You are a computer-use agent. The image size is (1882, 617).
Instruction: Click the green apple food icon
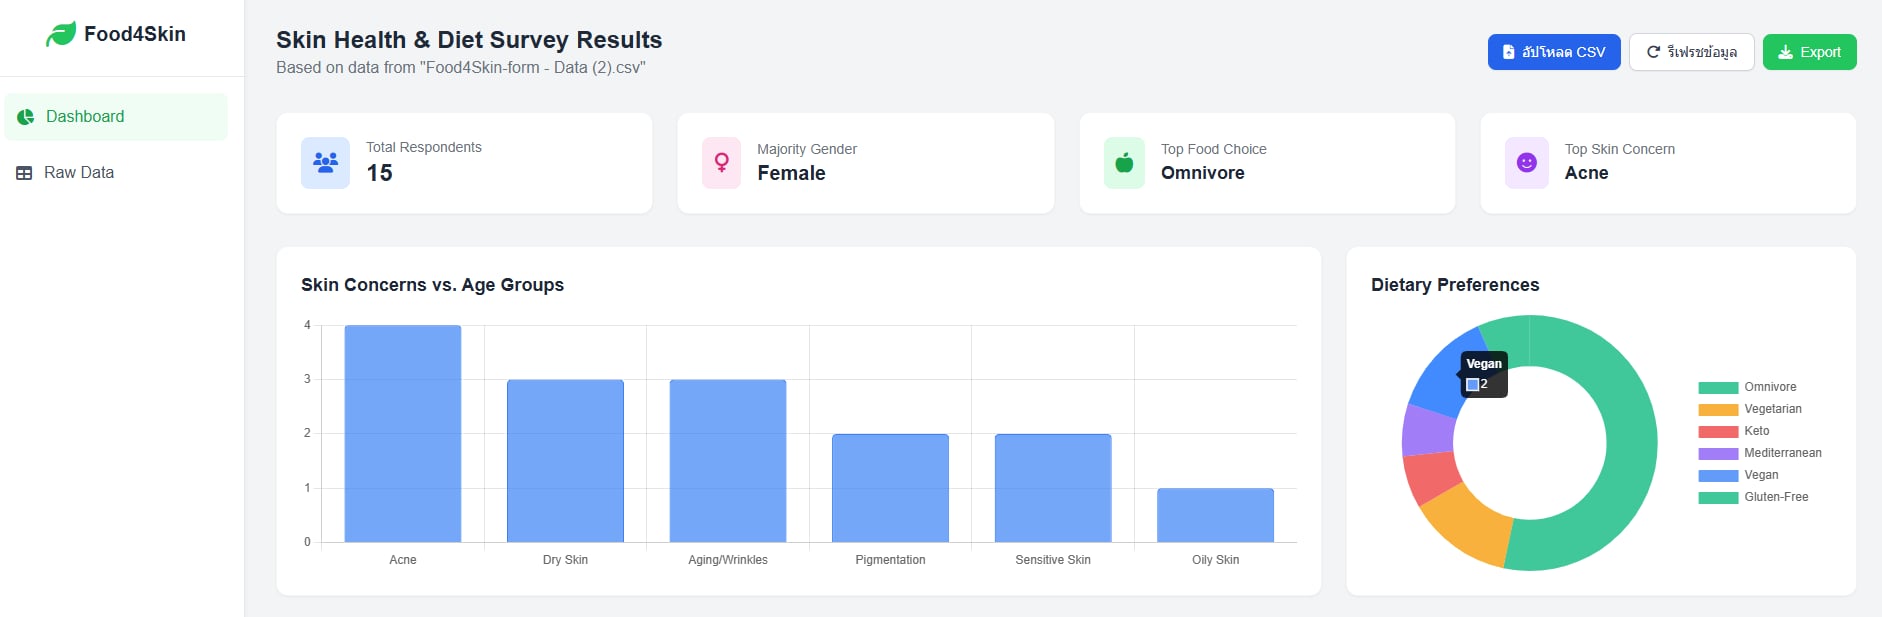tap(1124, 163)
